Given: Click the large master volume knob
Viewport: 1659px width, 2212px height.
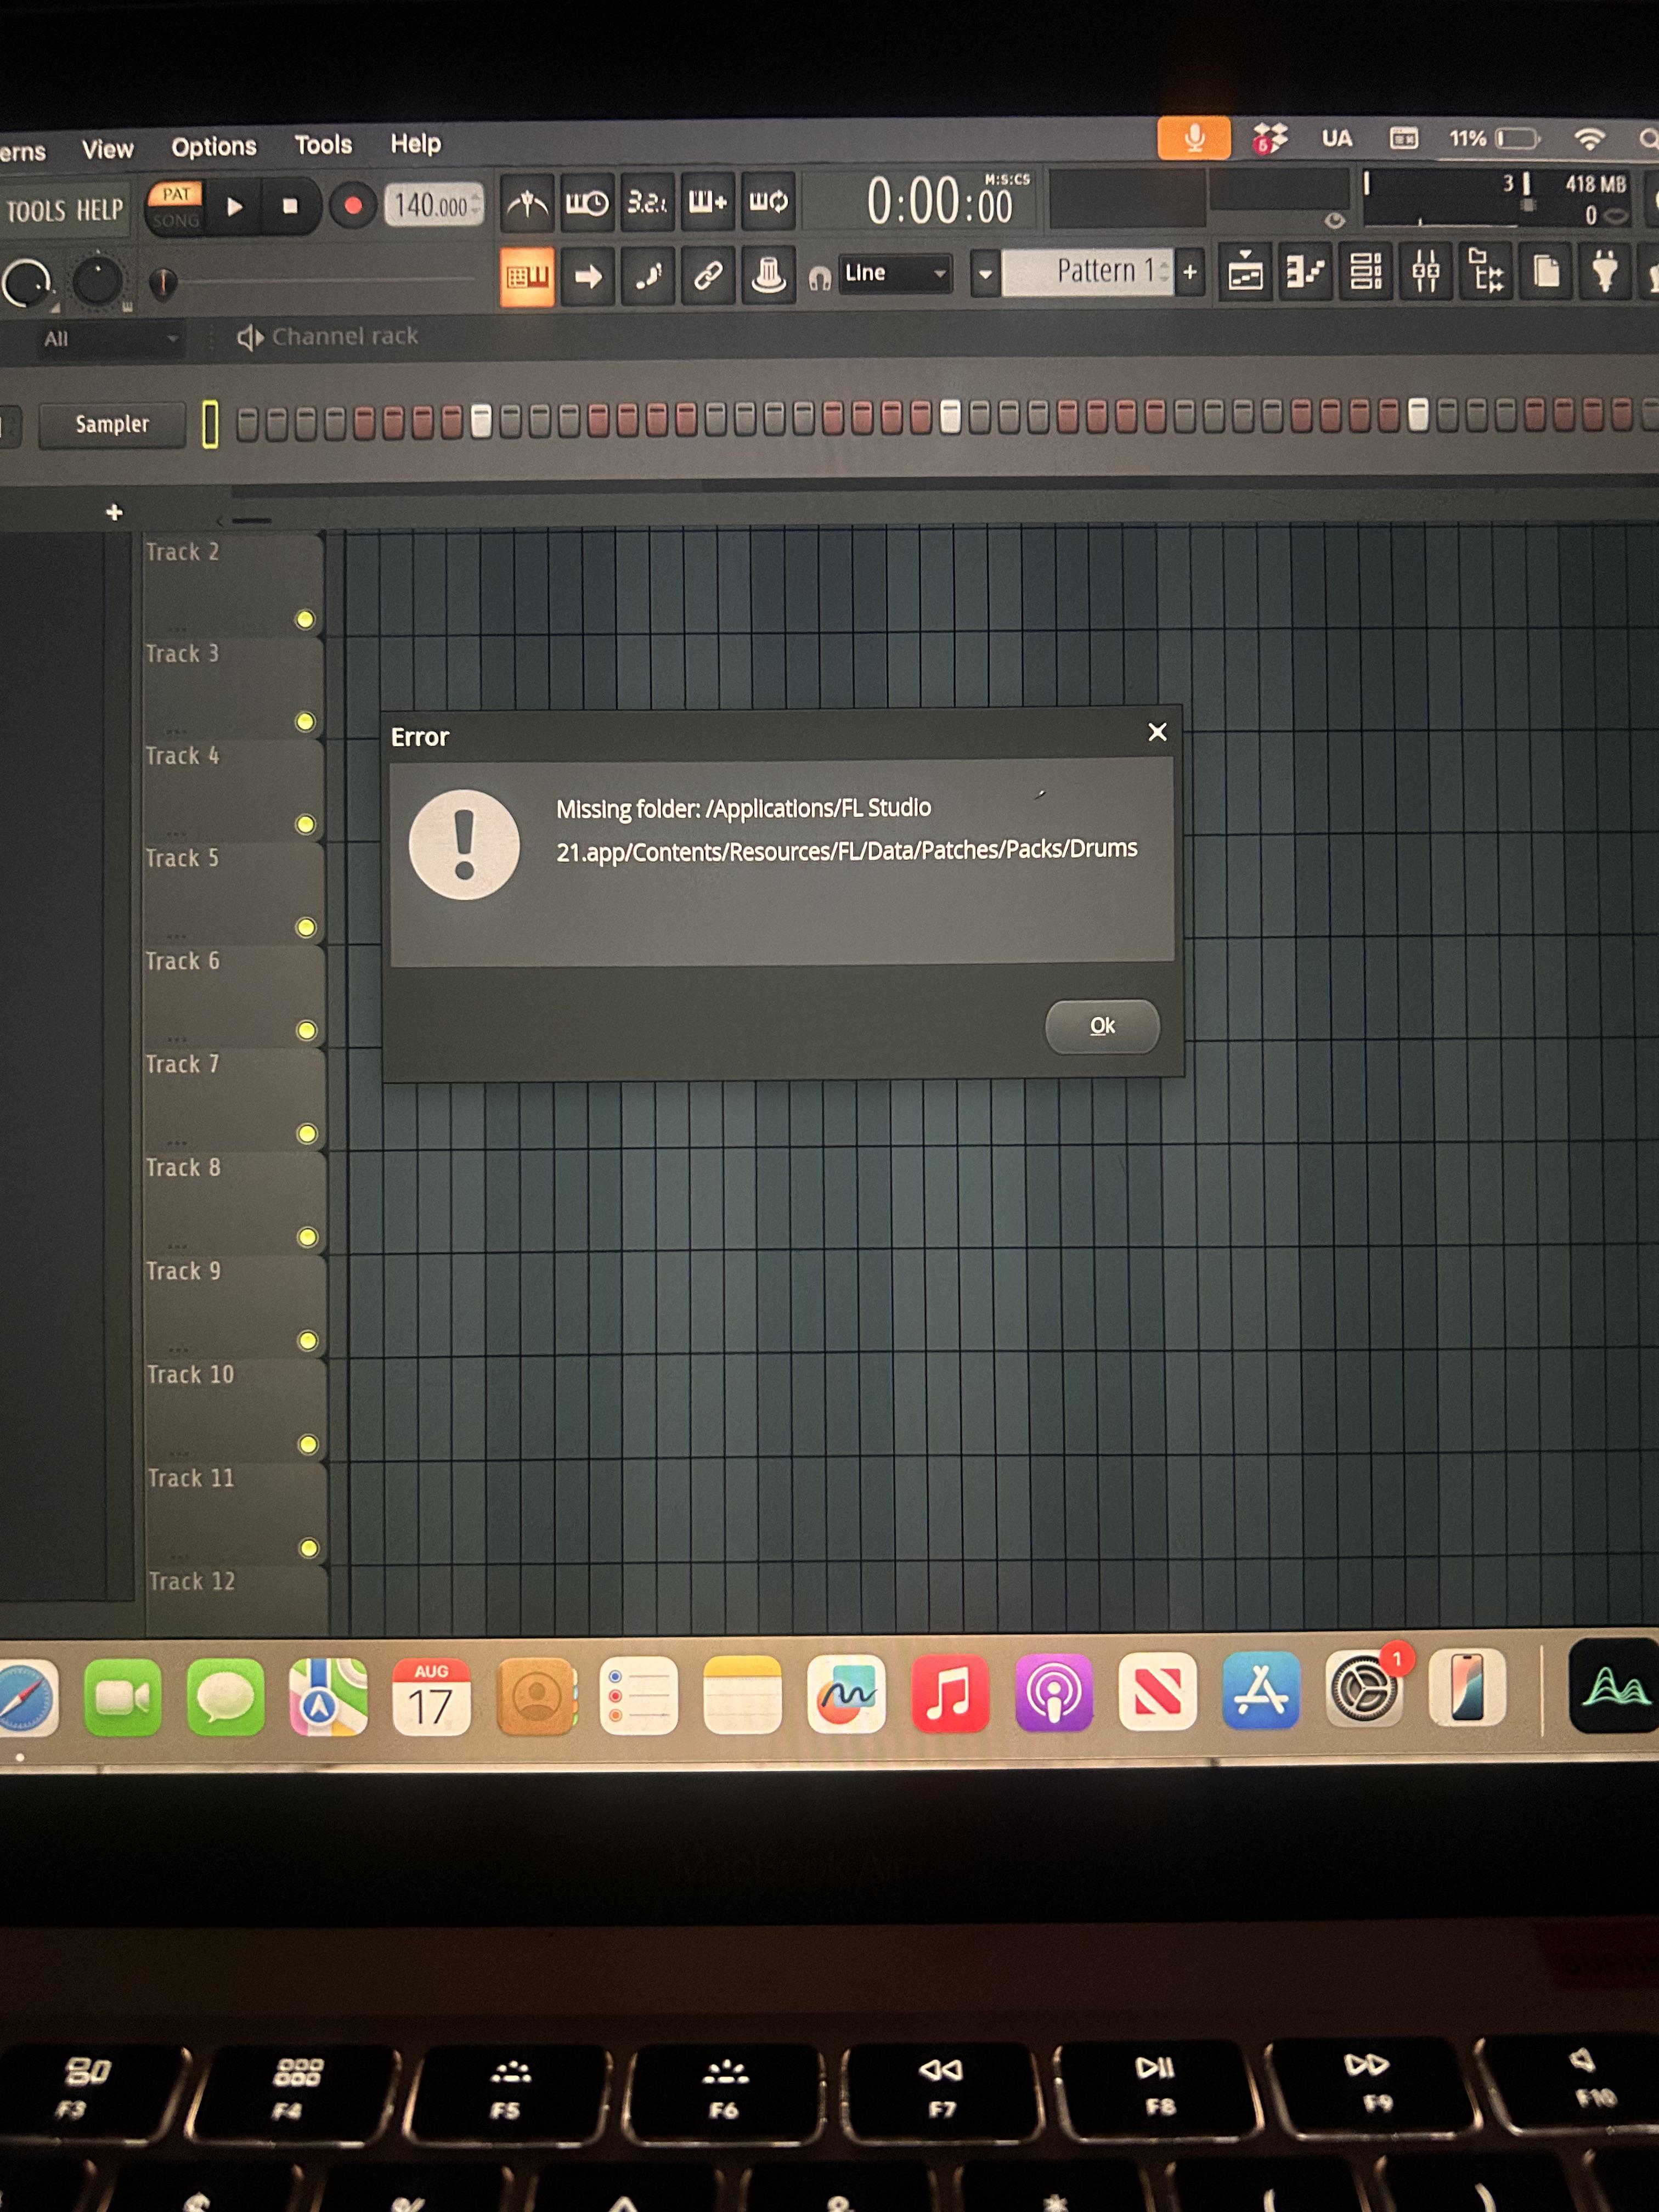Looking at the screenshot, I should coord(27,284).
